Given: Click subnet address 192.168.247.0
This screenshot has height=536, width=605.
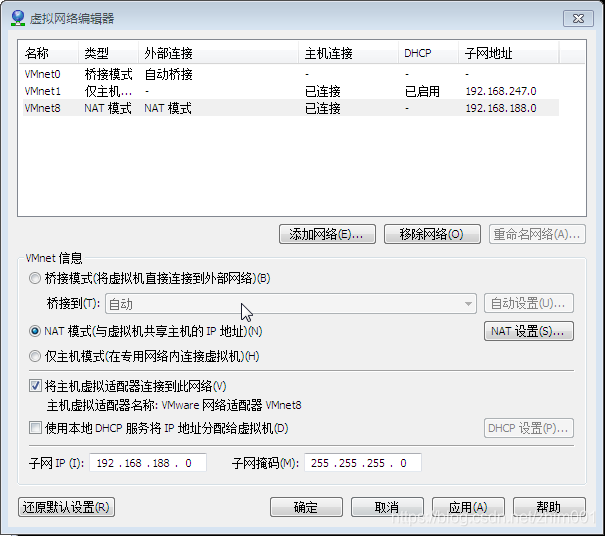Looking at the screenshot, I should click(501, 91).
